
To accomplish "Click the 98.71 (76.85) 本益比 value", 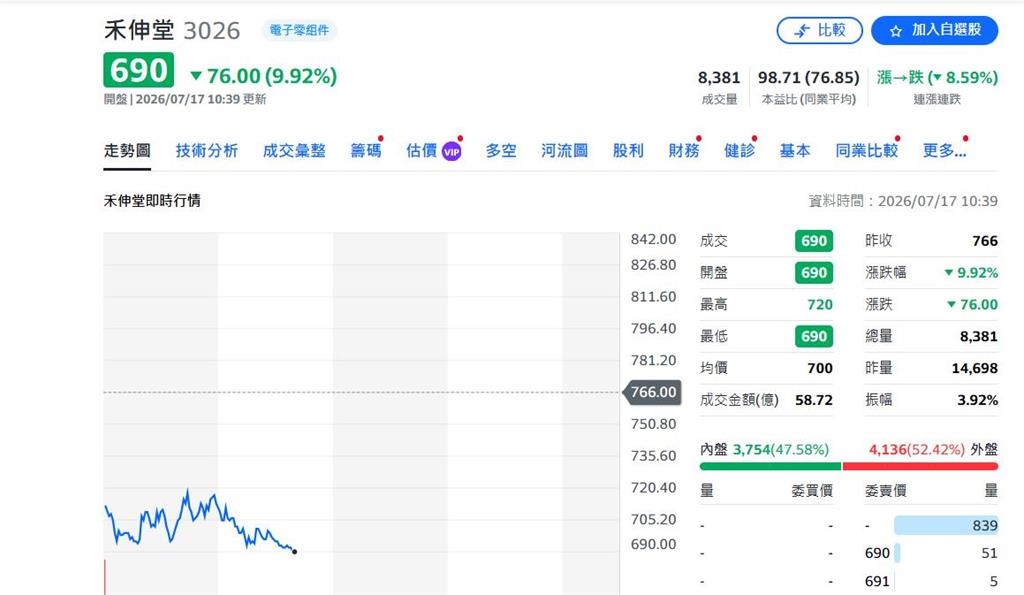I will pos(808,77).
